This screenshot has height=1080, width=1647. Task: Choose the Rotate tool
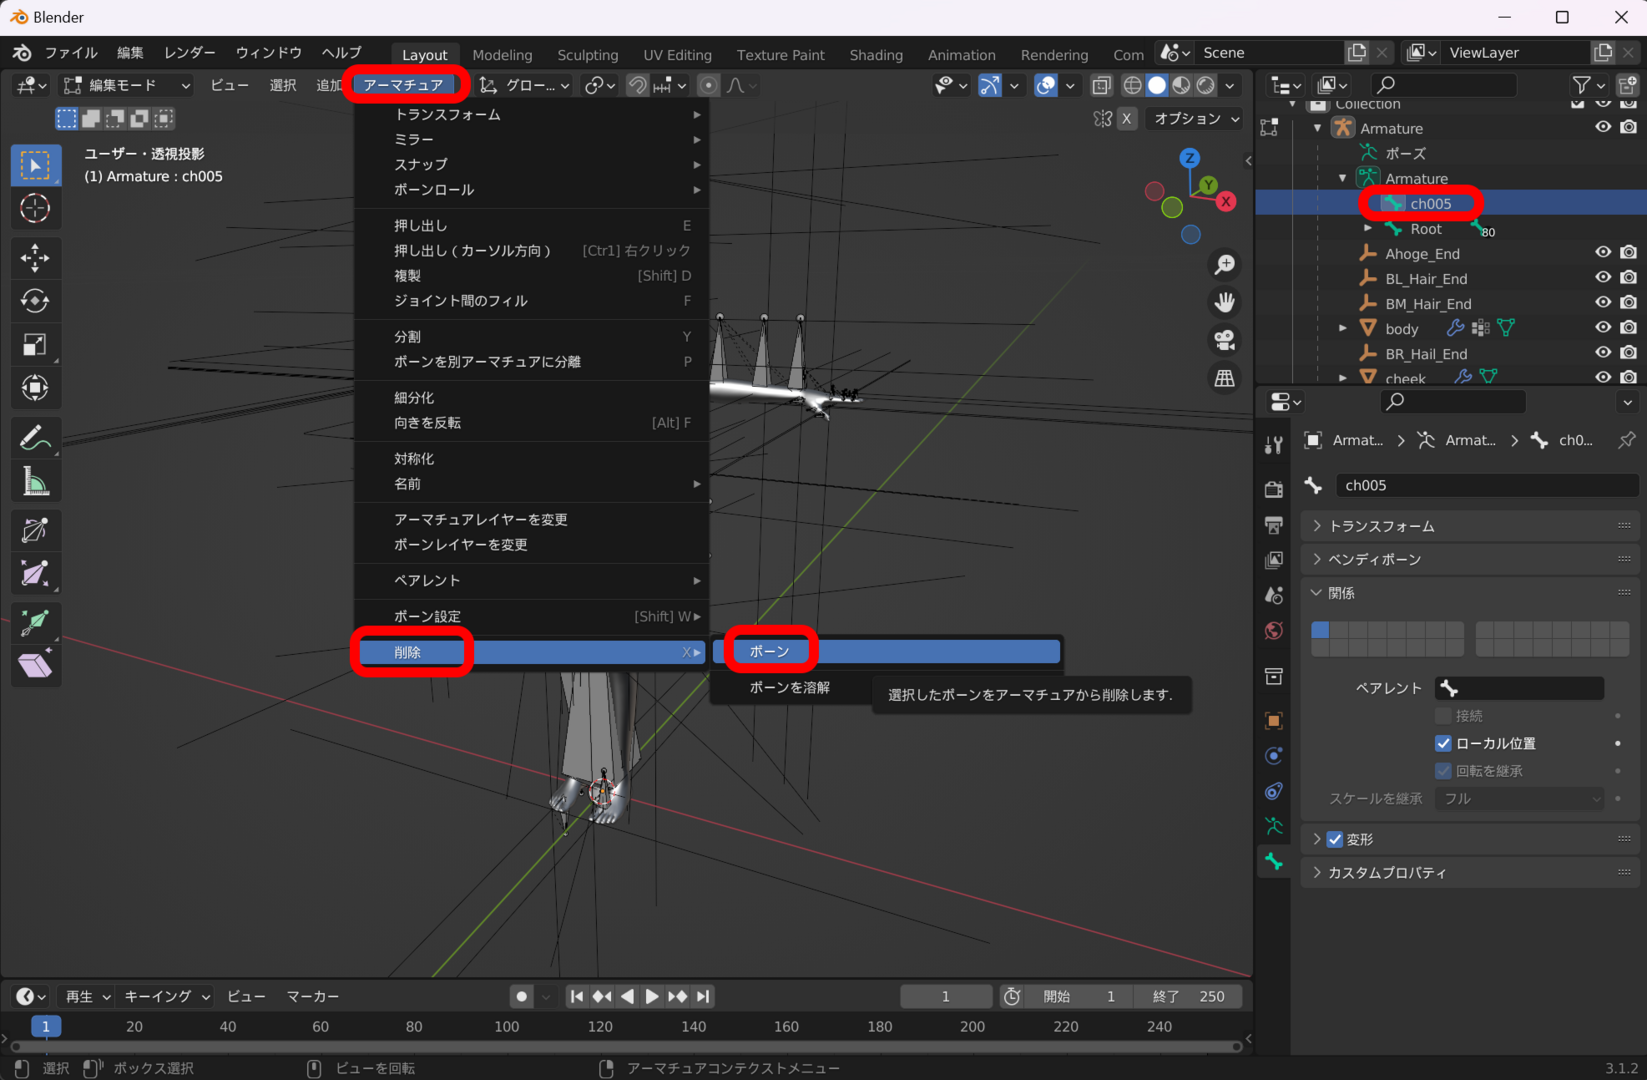(x=35, y=301)
